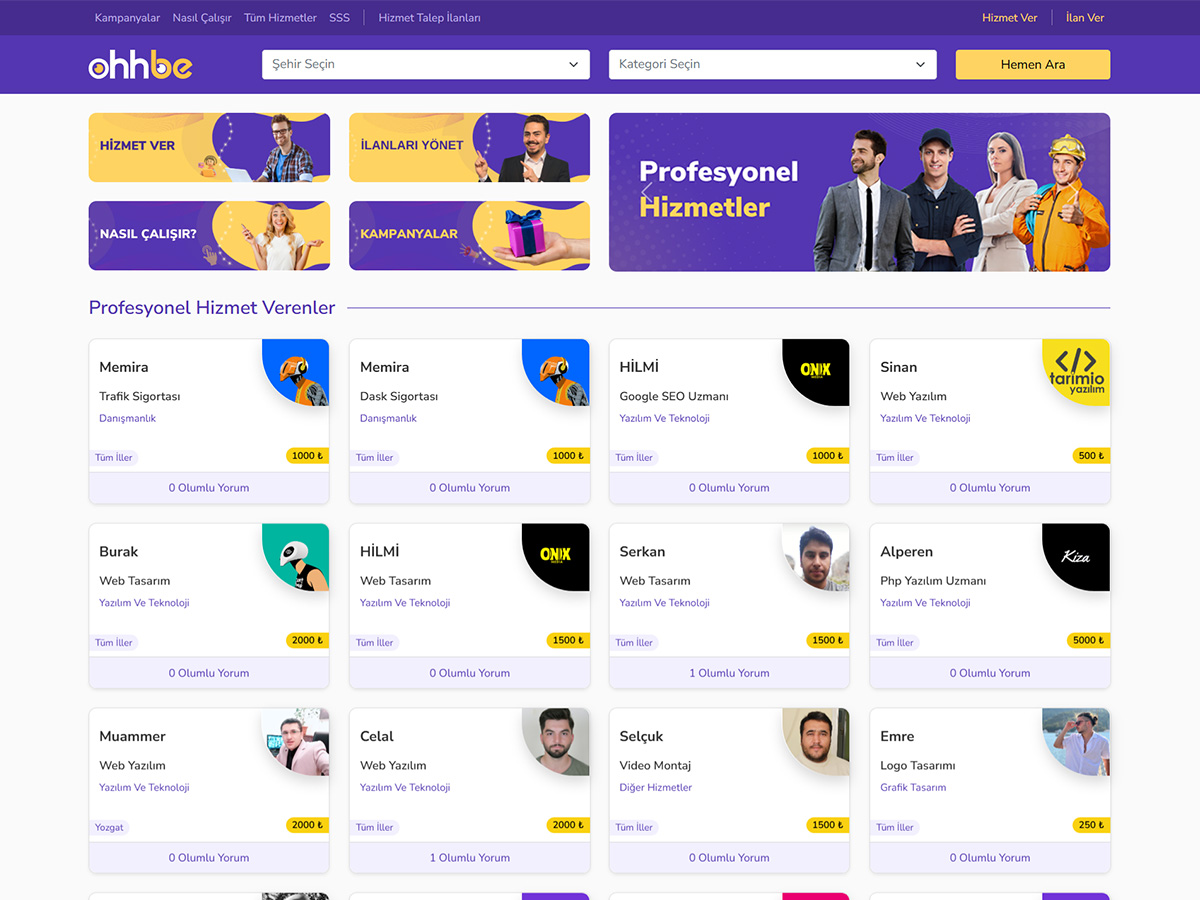
Task: Select Burak's helmet avatar image
Action: coord(296,557)
